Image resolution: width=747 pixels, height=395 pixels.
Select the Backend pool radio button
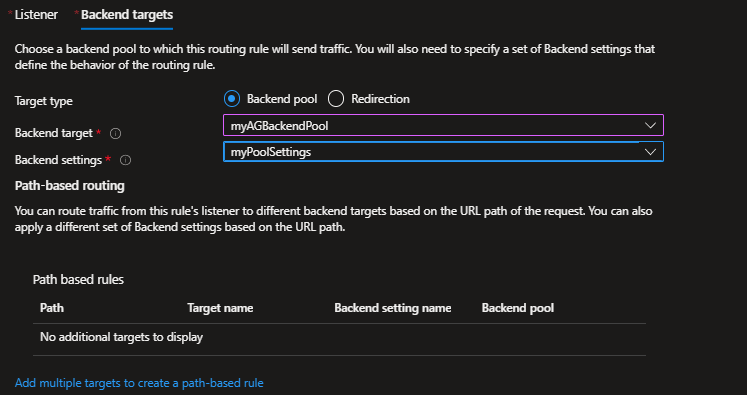click(232, 99)
